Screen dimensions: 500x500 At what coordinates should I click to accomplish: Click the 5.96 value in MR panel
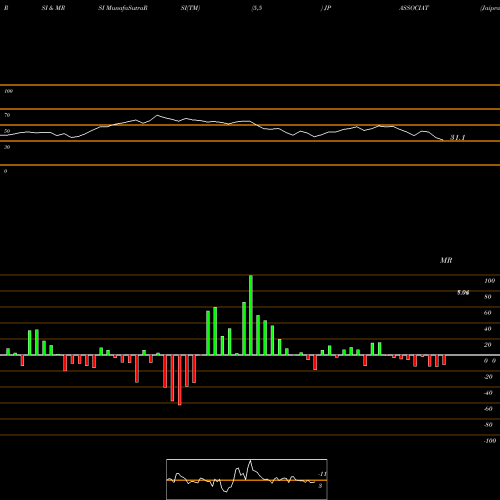(x=463, y=293)
